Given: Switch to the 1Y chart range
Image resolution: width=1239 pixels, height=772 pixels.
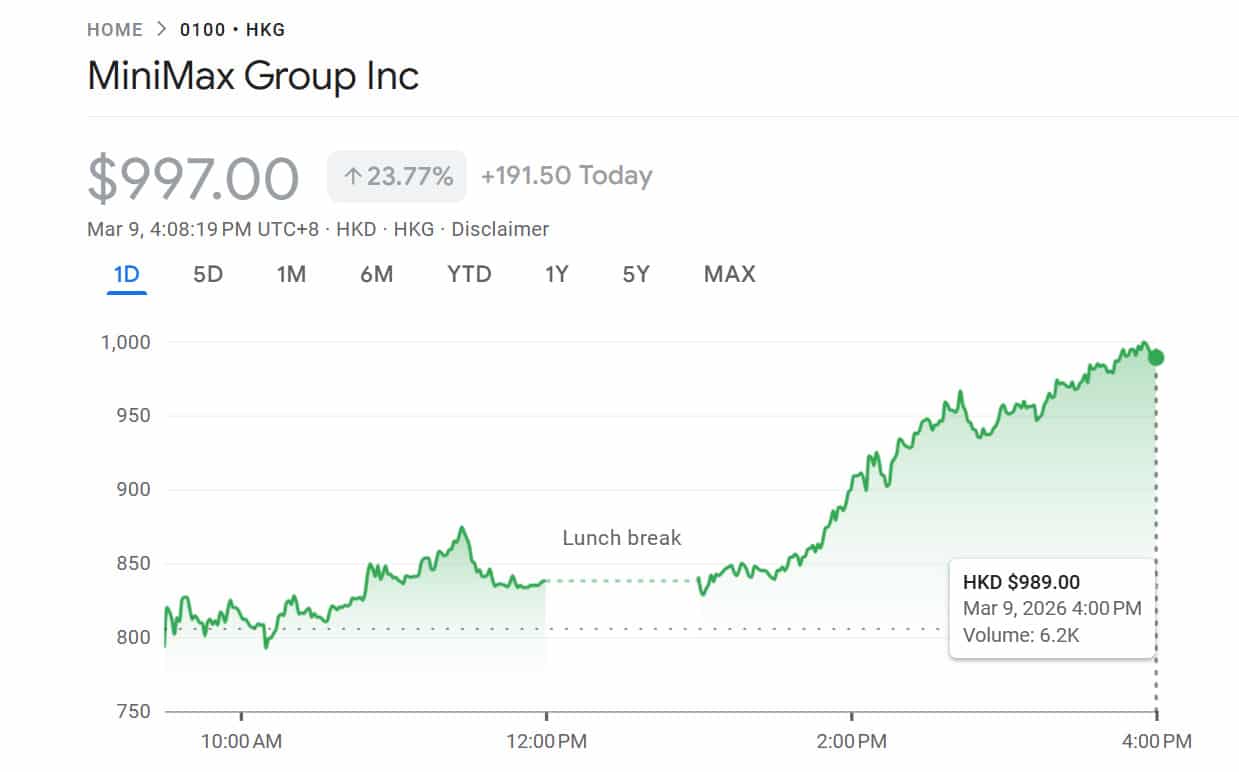Looking at the screenshot, I should click(557, 274).
